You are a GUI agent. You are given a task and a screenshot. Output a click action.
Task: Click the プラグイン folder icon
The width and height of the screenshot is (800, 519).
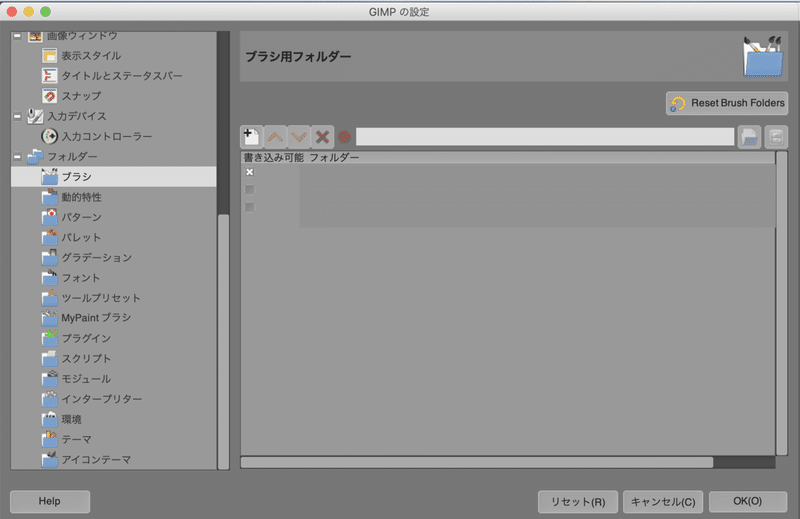(49, 338)
